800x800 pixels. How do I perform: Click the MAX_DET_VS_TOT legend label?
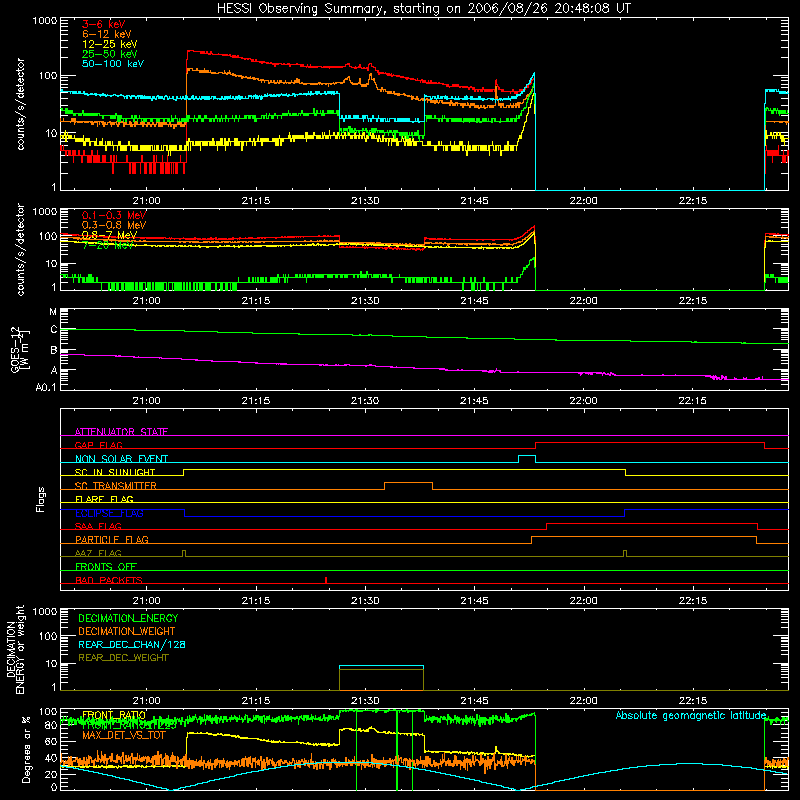tap(124, 735)
